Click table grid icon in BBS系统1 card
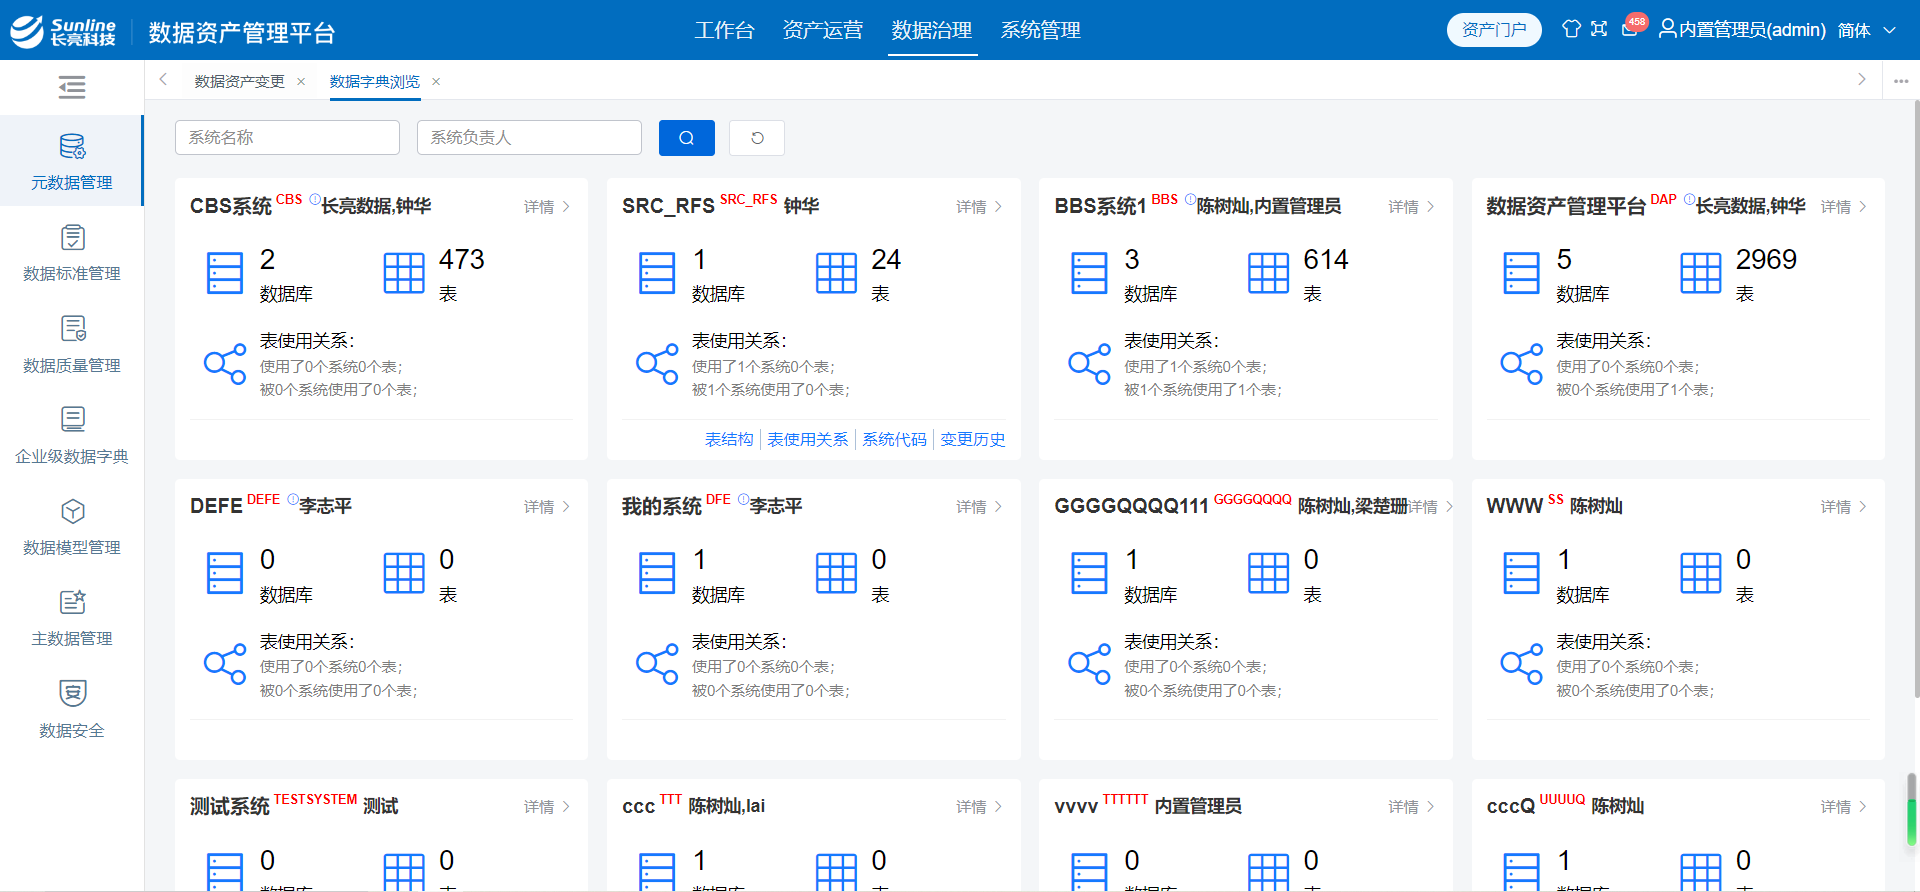 point(1268,273)
